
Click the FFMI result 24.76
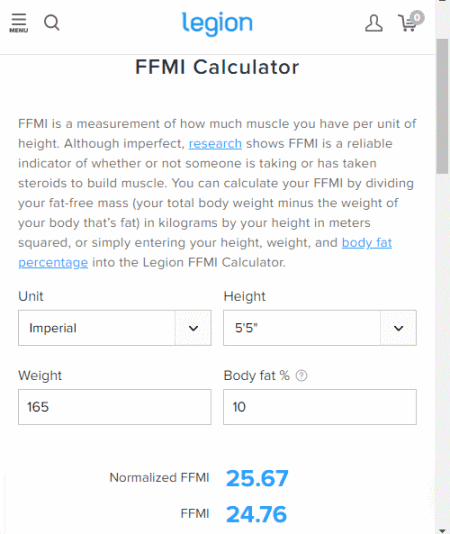(257, 514)
